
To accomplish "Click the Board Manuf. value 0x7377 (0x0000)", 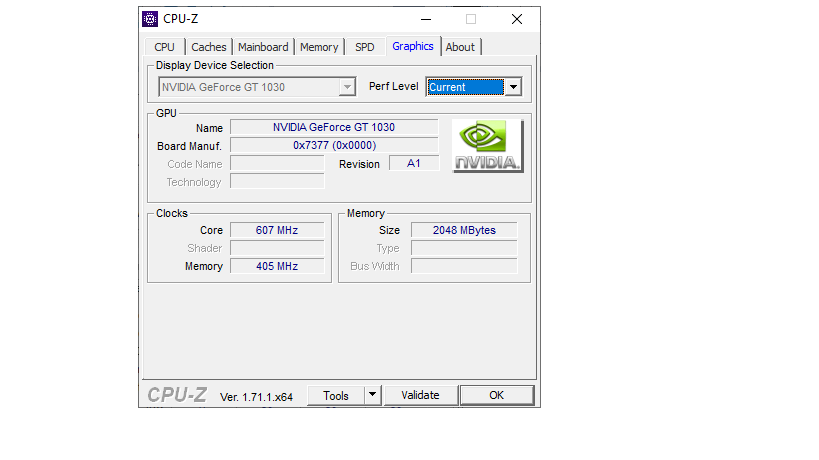I will point(334,145).
